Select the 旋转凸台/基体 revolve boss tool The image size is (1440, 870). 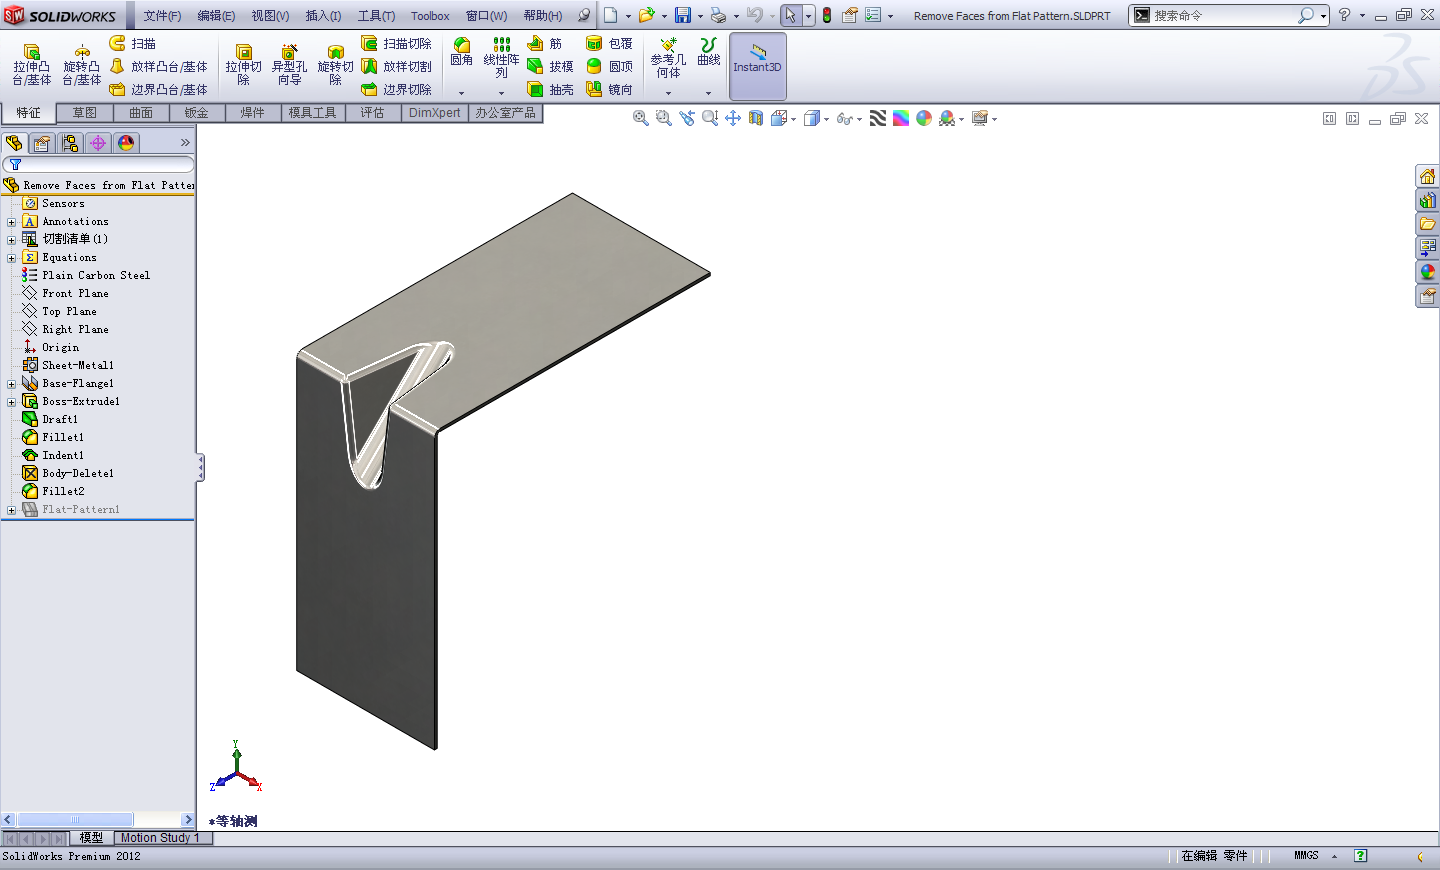tap(81, 65)
